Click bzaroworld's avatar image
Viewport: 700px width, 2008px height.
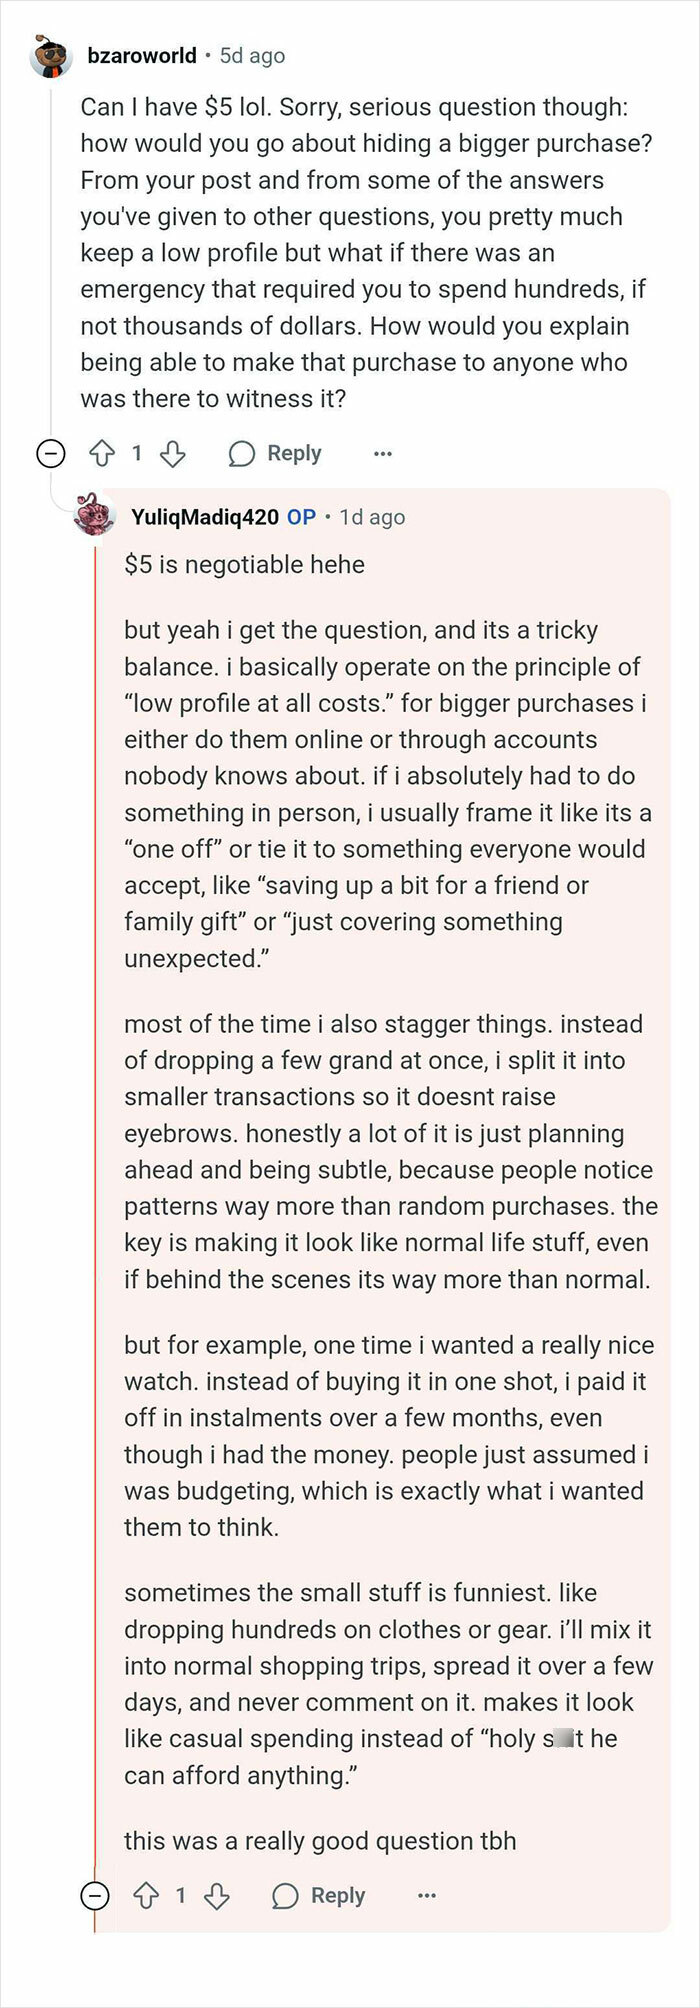pos(49,57)
